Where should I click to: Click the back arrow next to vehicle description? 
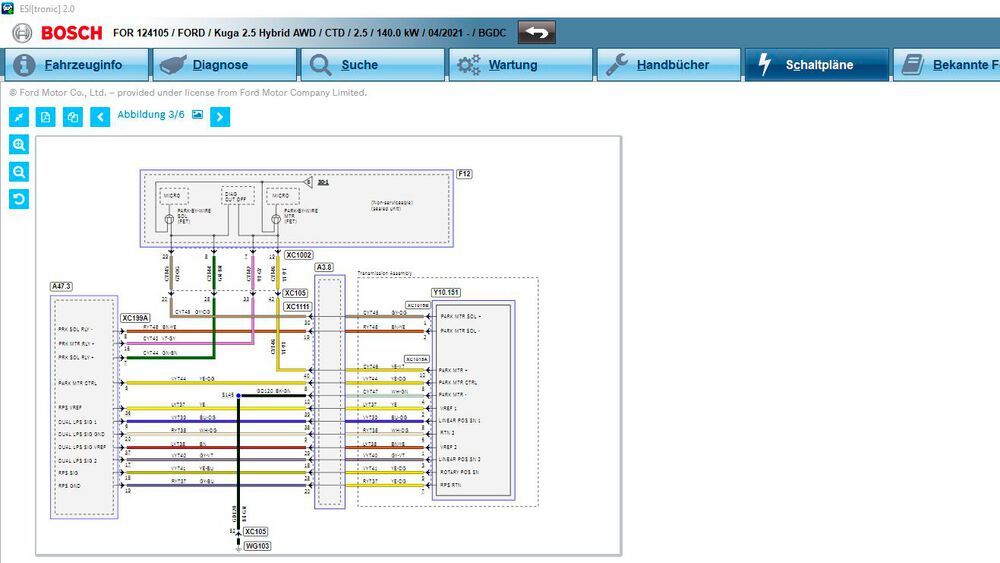click(536, 33)
